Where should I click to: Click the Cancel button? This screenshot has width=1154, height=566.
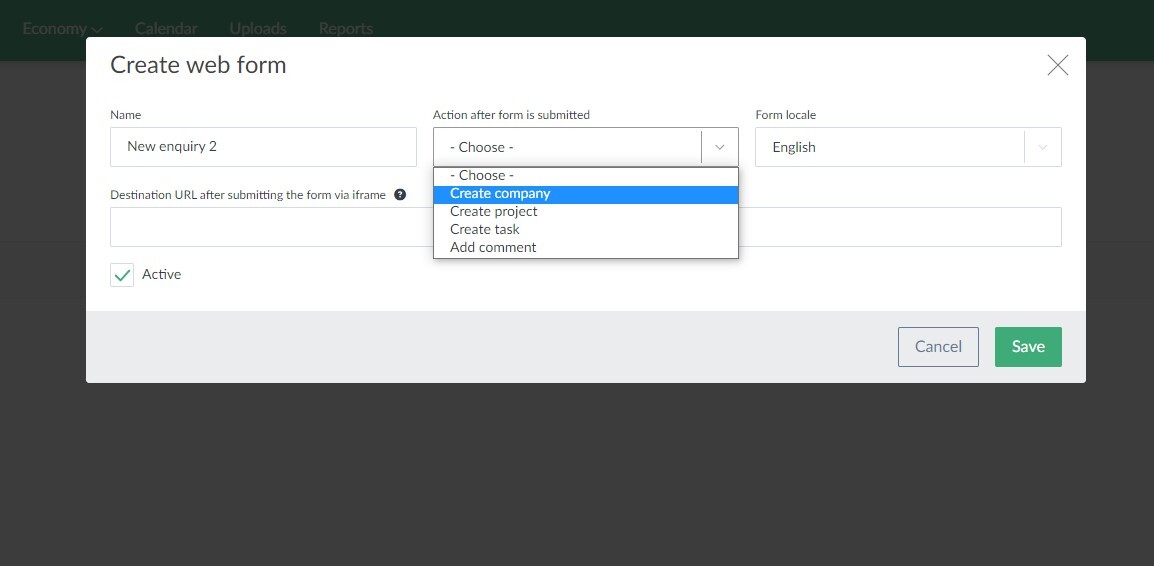point(938,347)
